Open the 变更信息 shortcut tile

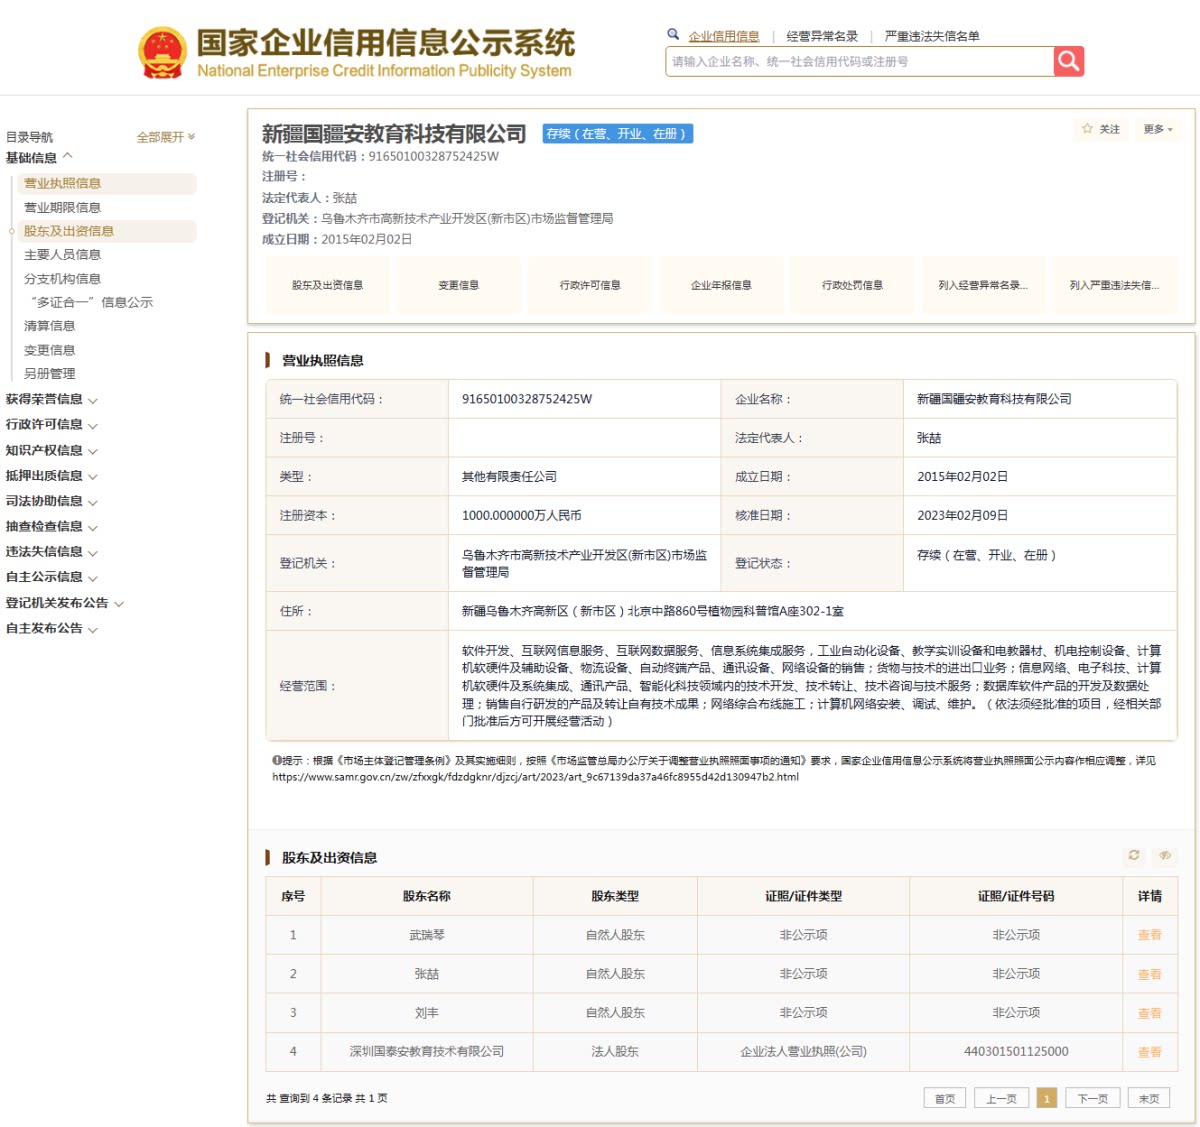(458, 285)
